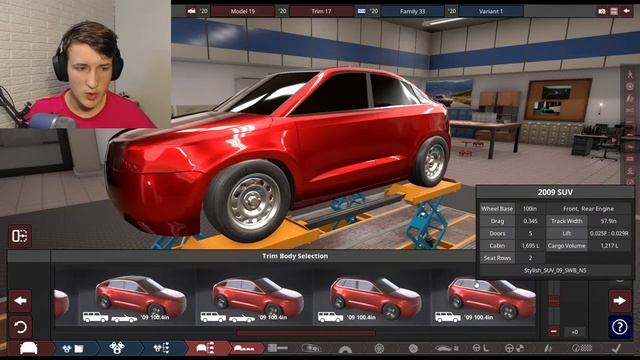Screen dimensions: 640x360
Task: Click the person figure icon in right sidebar
Action: (630, 74)
